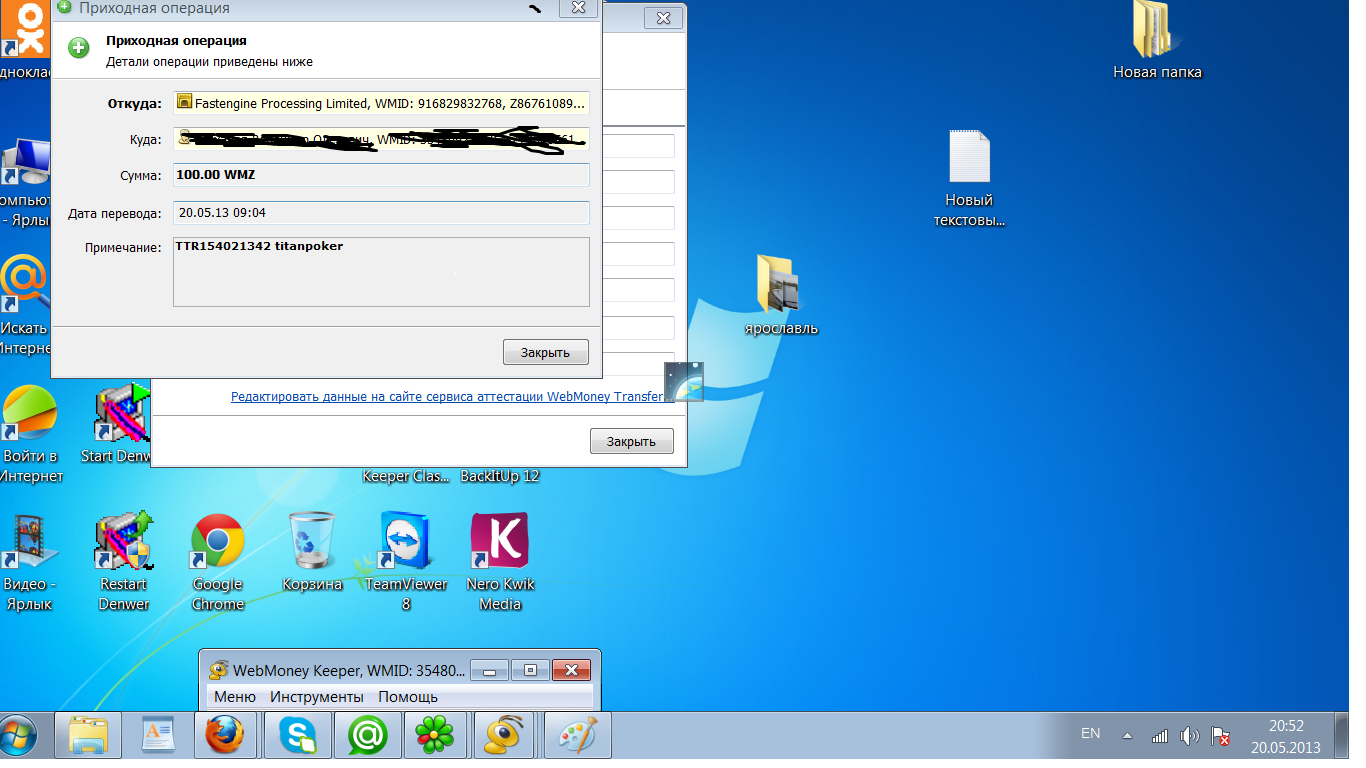1366x768 pixels.
Task: Open the network signal tray icon
Action: click(x=1160, y=736)
